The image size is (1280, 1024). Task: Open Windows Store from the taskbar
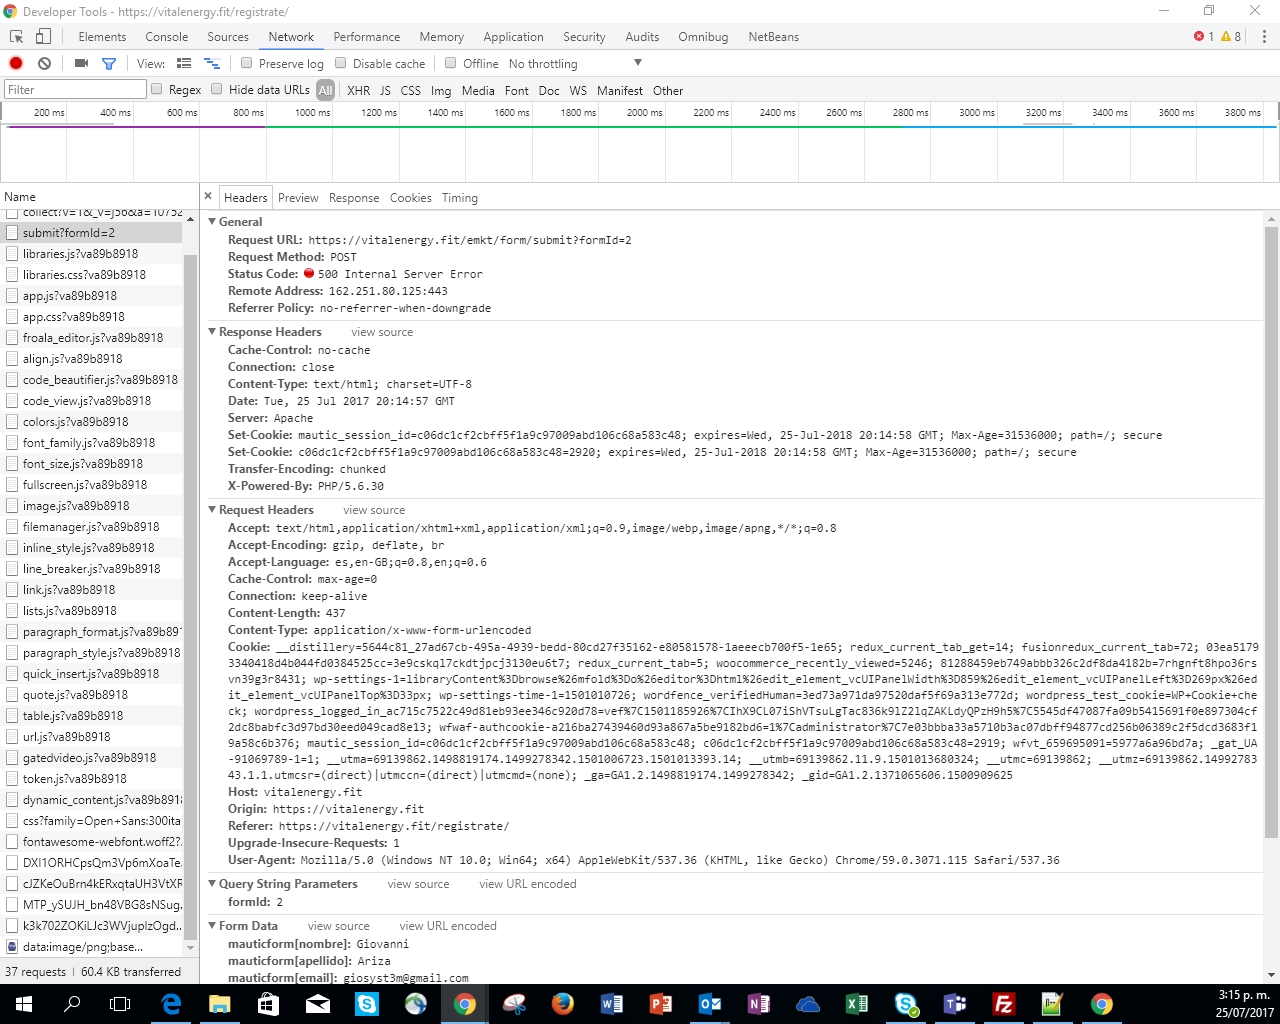click(269, 1004)
